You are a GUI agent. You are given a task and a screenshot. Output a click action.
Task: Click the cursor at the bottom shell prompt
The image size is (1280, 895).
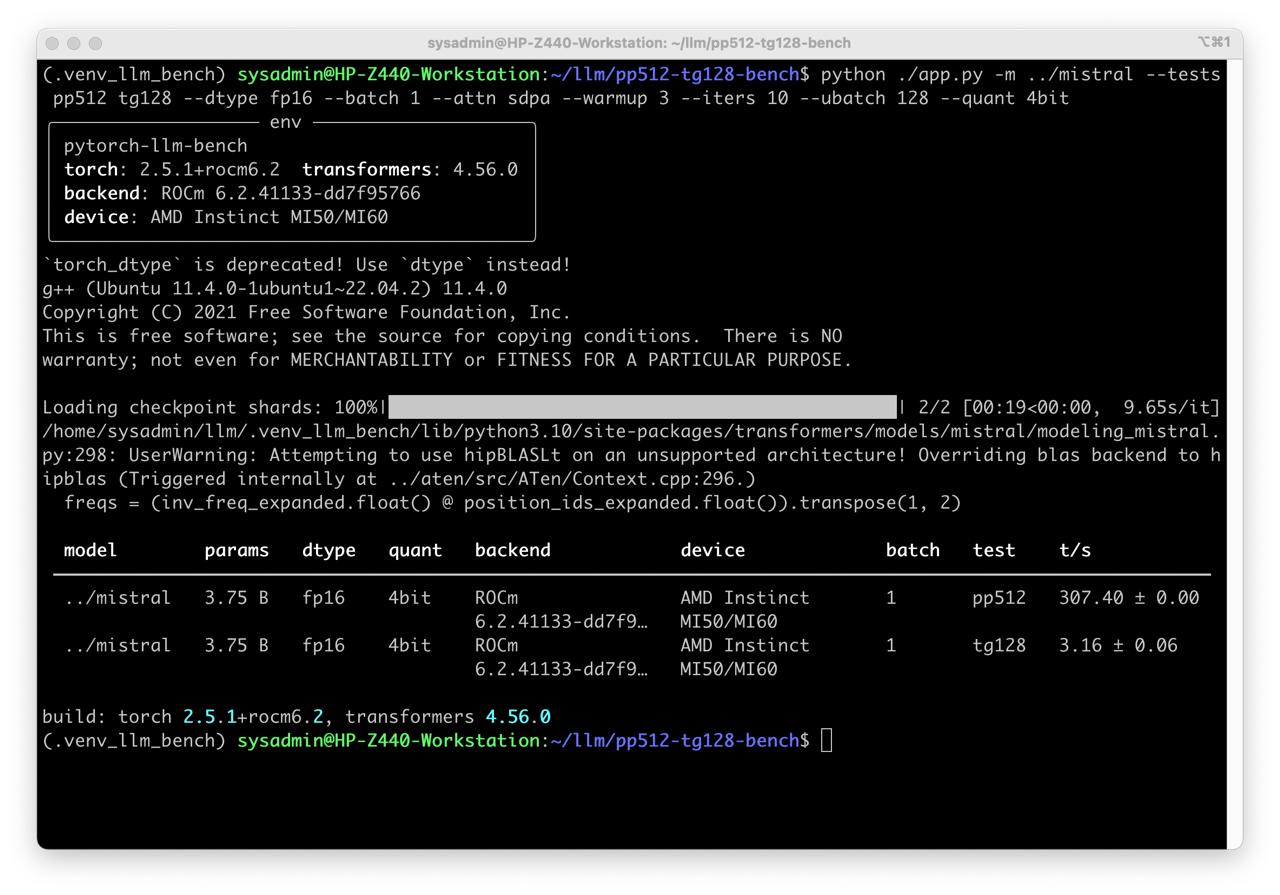point(826,740)
